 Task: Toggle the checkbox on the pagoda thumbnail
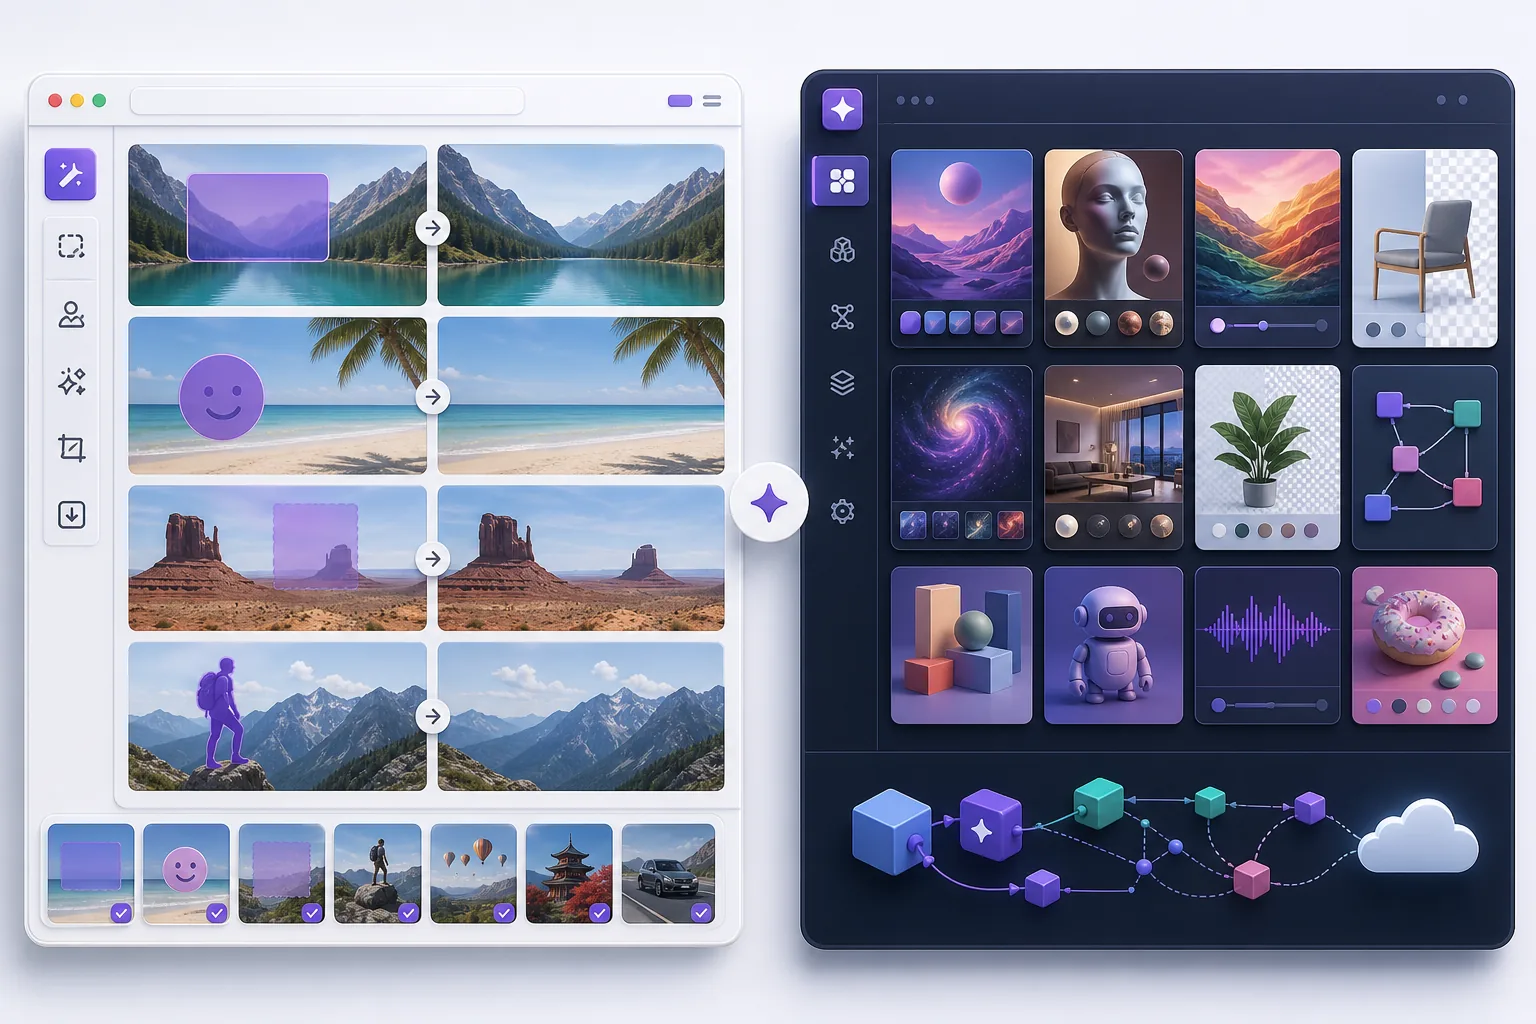click(x=599, y=912)
